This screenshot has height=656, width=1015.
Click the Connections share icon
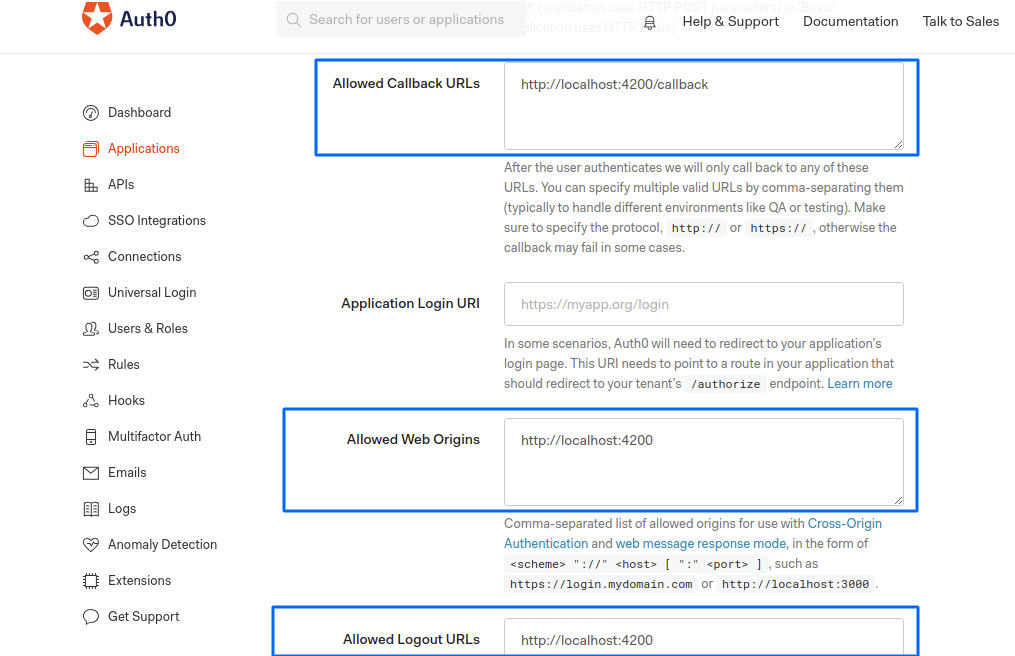point(91,257)
